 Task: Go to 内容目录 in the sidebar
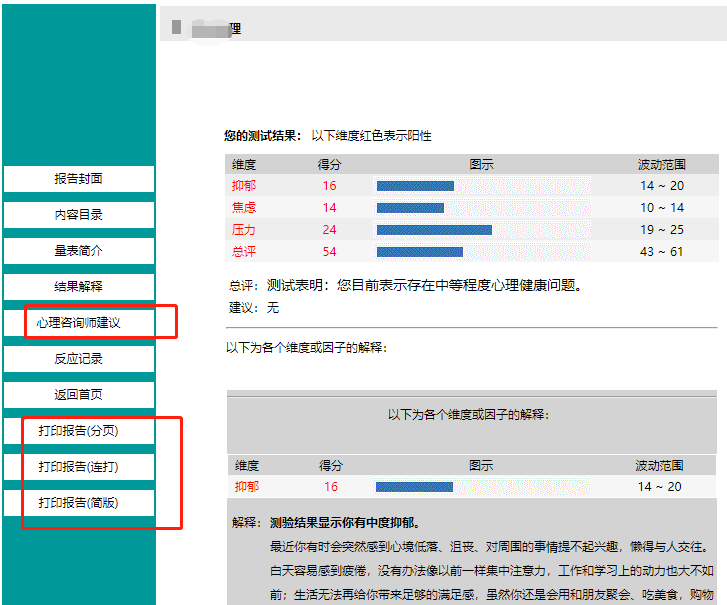[x=78, y=215]
